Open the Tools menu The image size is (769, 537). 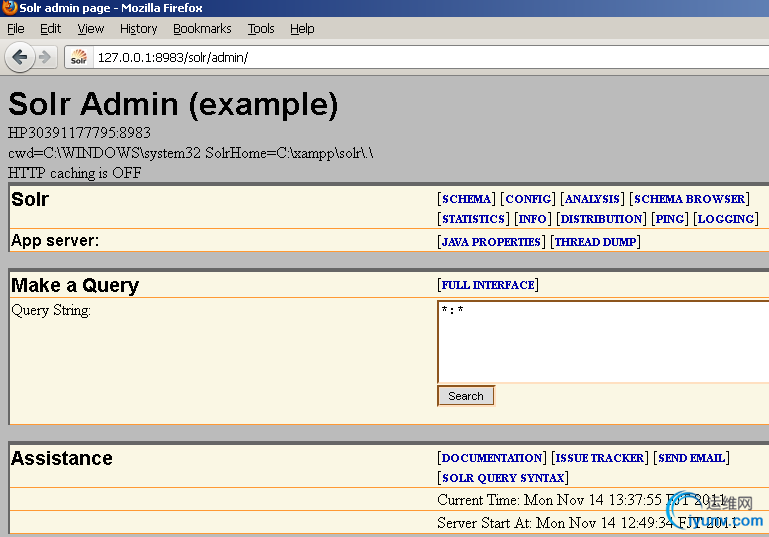click(261, 29)
